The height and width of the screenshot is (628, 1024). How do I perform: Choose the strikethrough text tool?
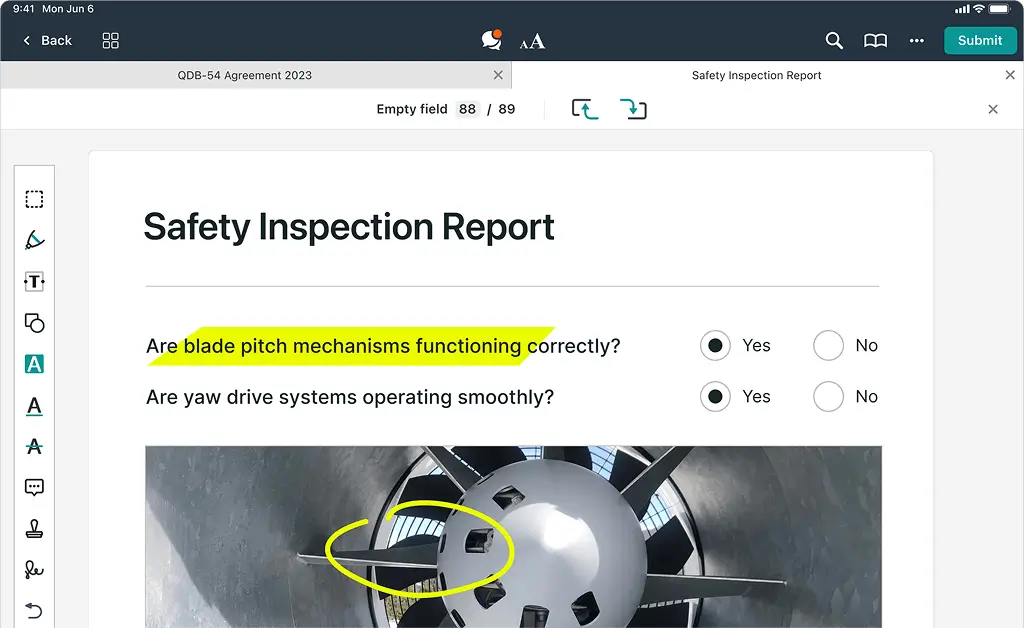click(x=34, y=447)
